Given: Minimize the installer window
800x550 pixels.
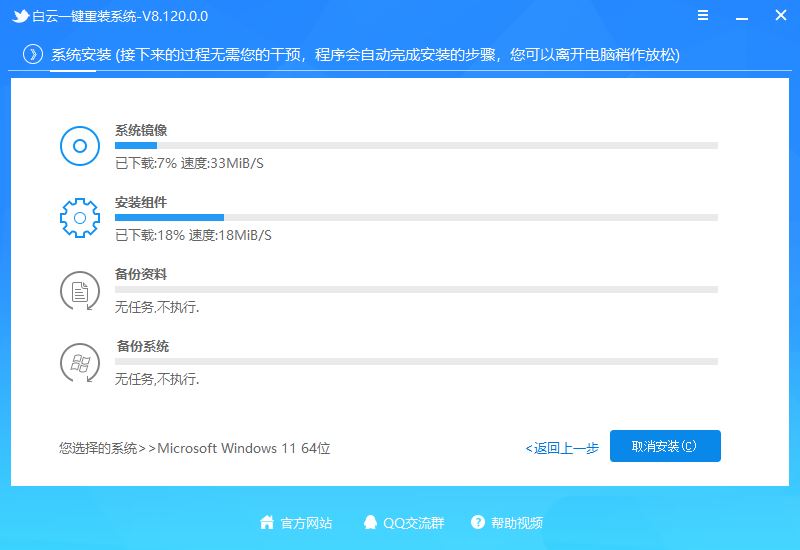Looking at the screenshot, I should click(x=740, y=17).
